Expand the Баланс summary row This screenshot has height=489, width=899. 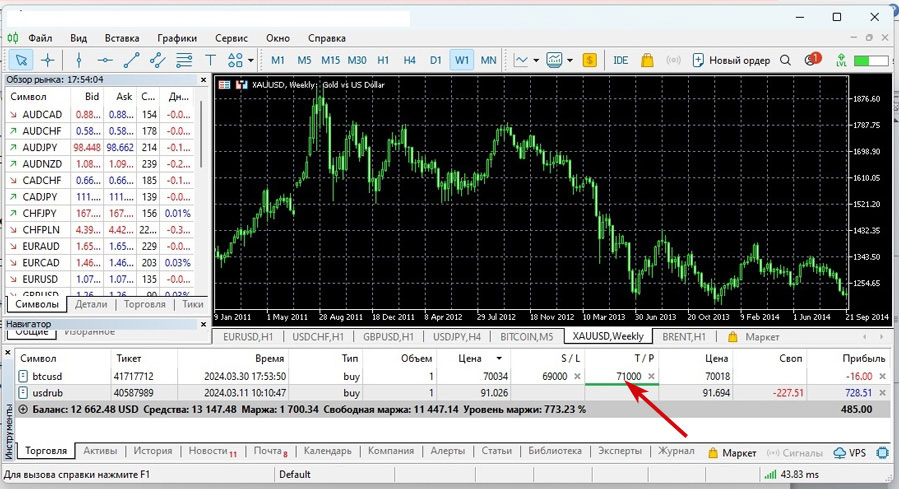coord(23,409)
